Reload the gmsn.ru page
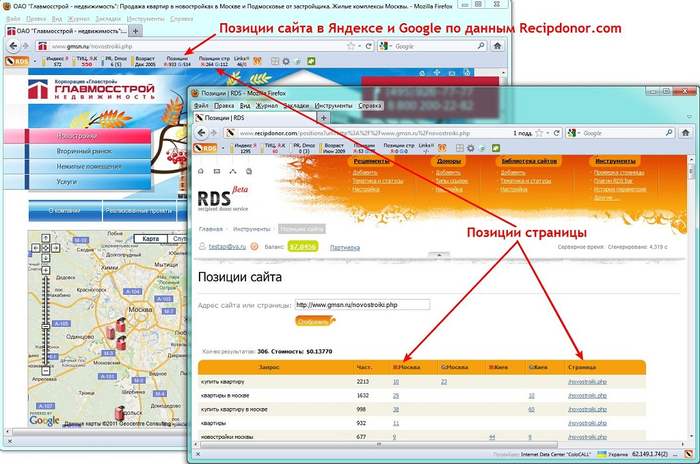This screenshot has height=464, width=700. coord(368,46)
